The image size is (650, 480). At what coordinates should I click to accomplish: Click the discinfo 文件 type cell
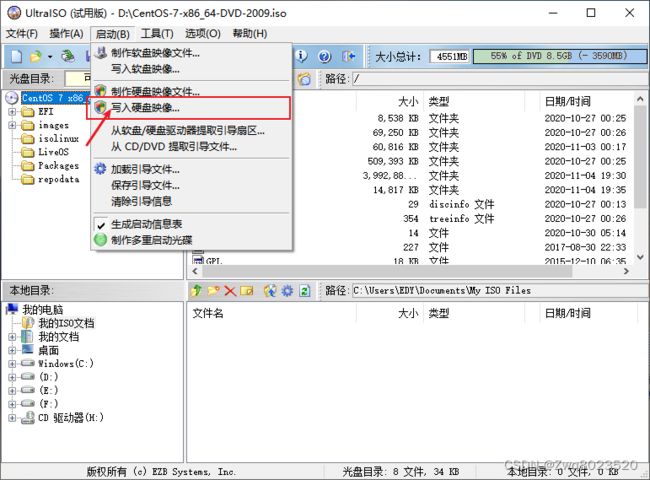(x=461, y=204)
